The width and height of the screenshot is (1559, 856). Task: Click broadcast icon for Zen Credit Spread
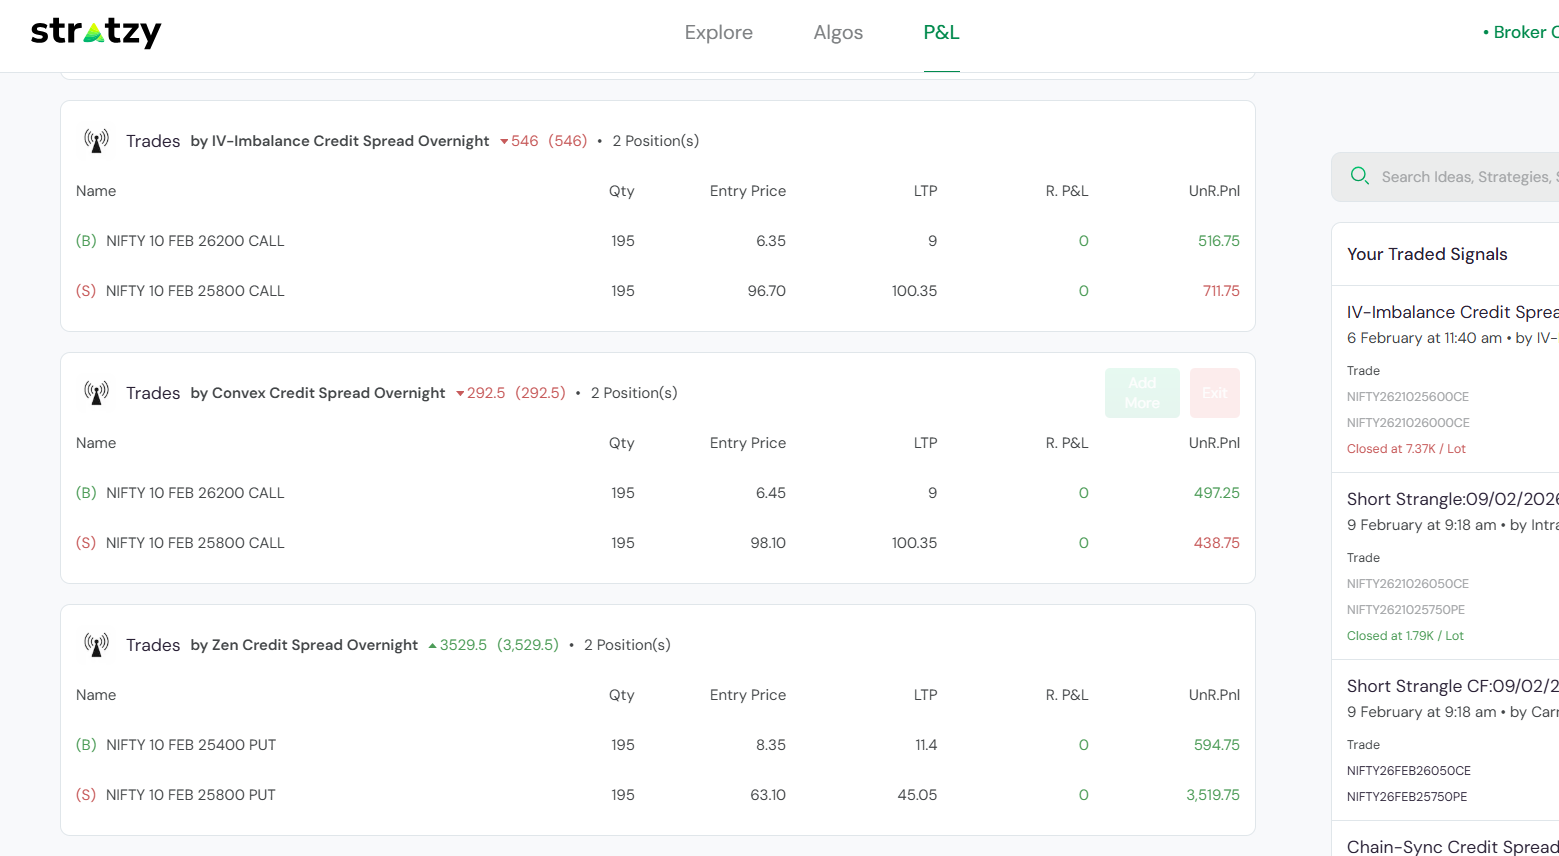(96, 645)
